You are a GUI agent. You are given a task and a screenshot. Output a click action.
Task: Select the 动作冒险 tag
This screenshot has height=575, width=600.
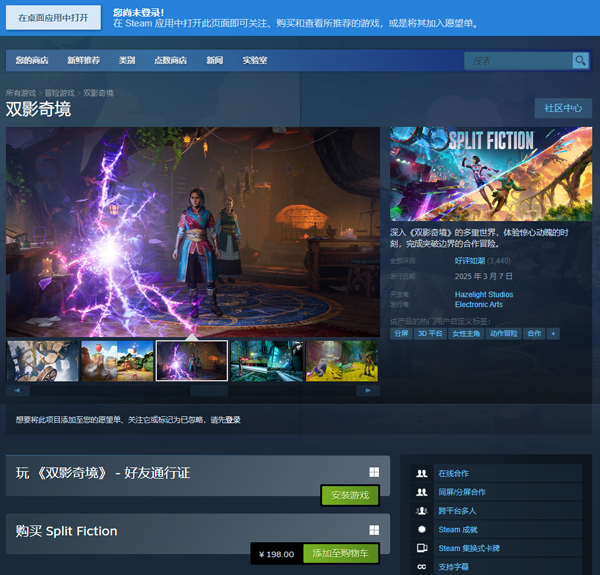coord(504,334)
